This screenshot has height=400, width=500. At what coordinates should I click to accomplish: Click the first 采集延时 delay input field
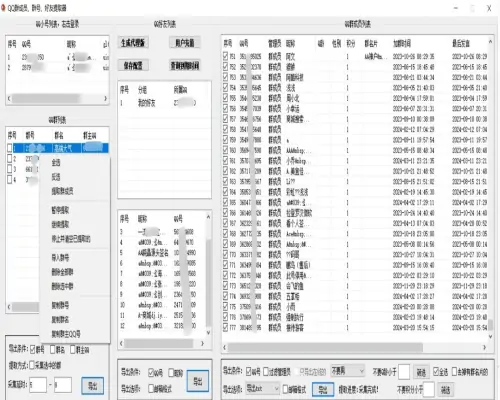(38, 385)
